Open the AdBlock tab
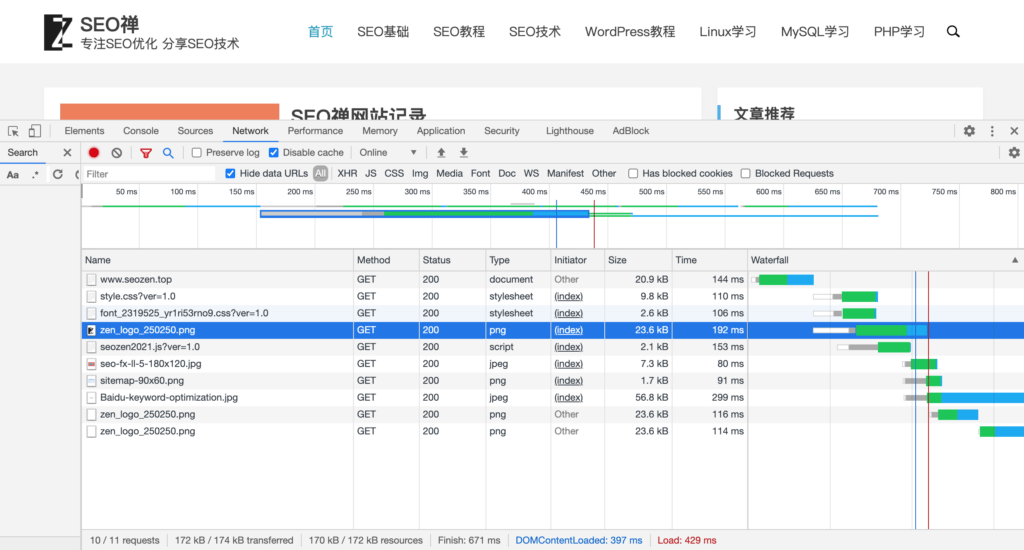Screen dimensions: 1024x550 click(x=630, y=131)
